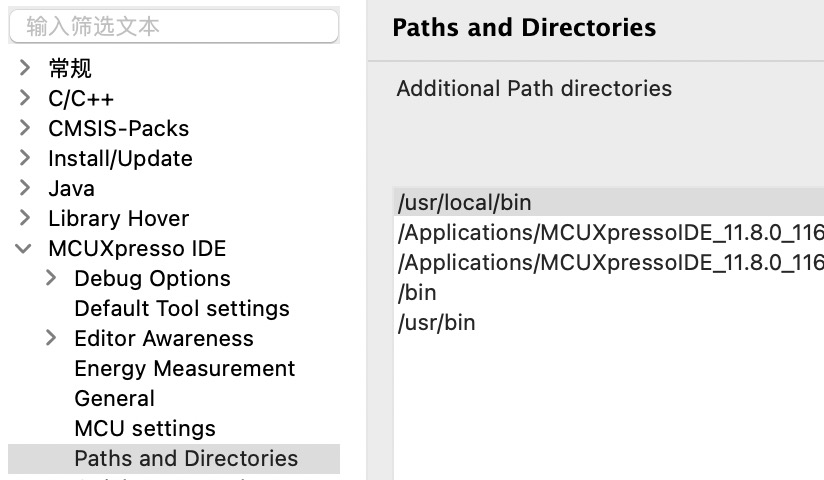
Task: Select the /bin path entry
Action: pos(417,292)
